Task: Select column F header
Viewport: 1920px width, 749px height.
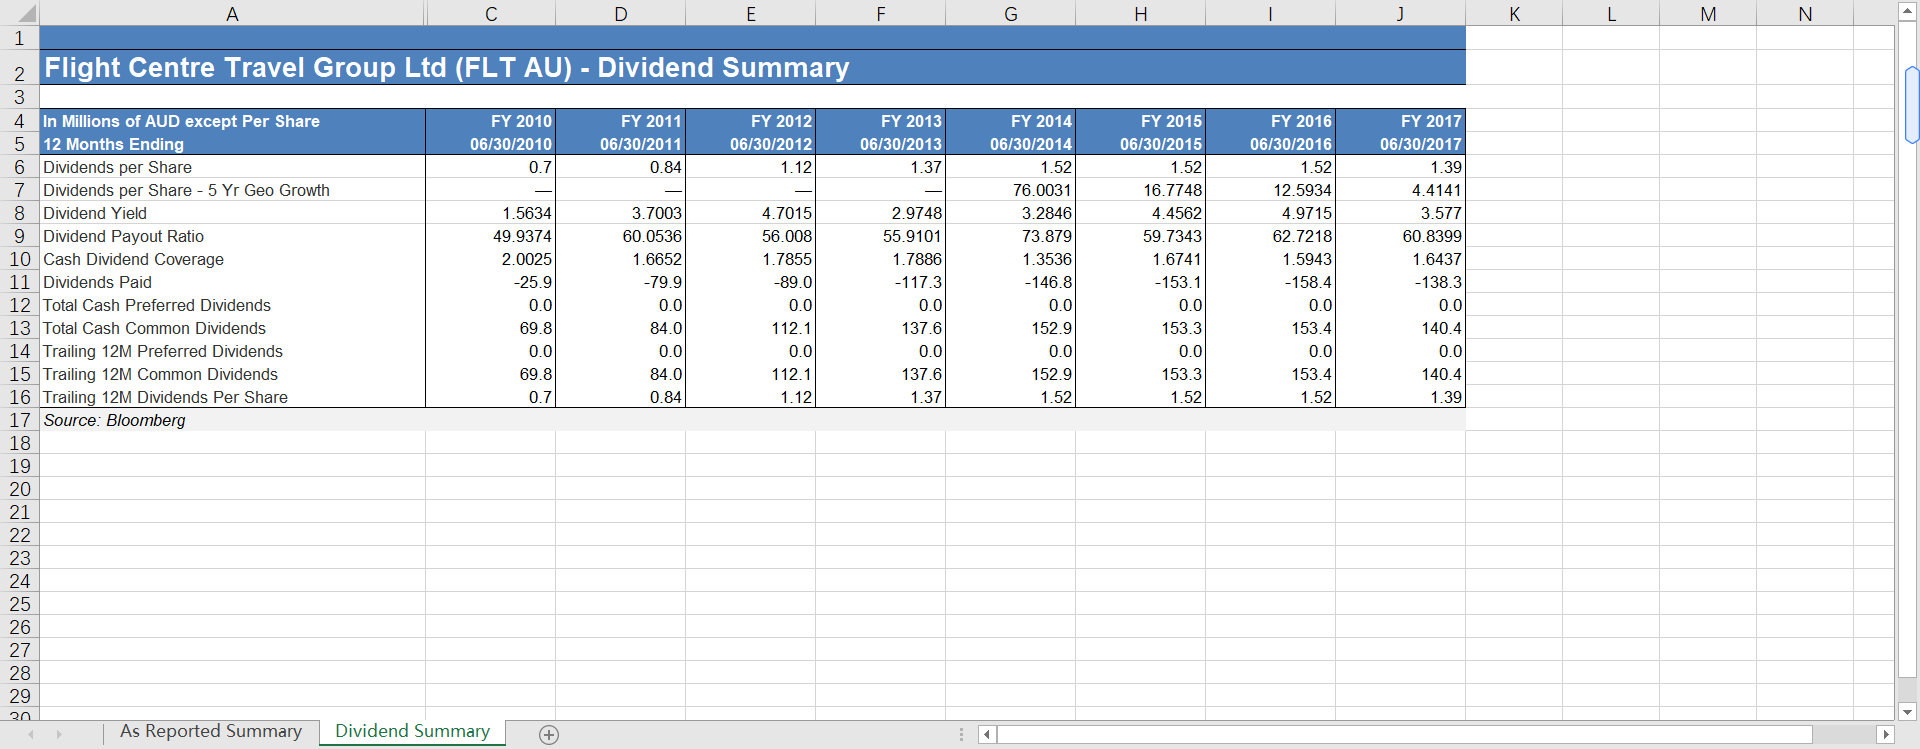Action: pyautogui.click(x=881, y=14)
